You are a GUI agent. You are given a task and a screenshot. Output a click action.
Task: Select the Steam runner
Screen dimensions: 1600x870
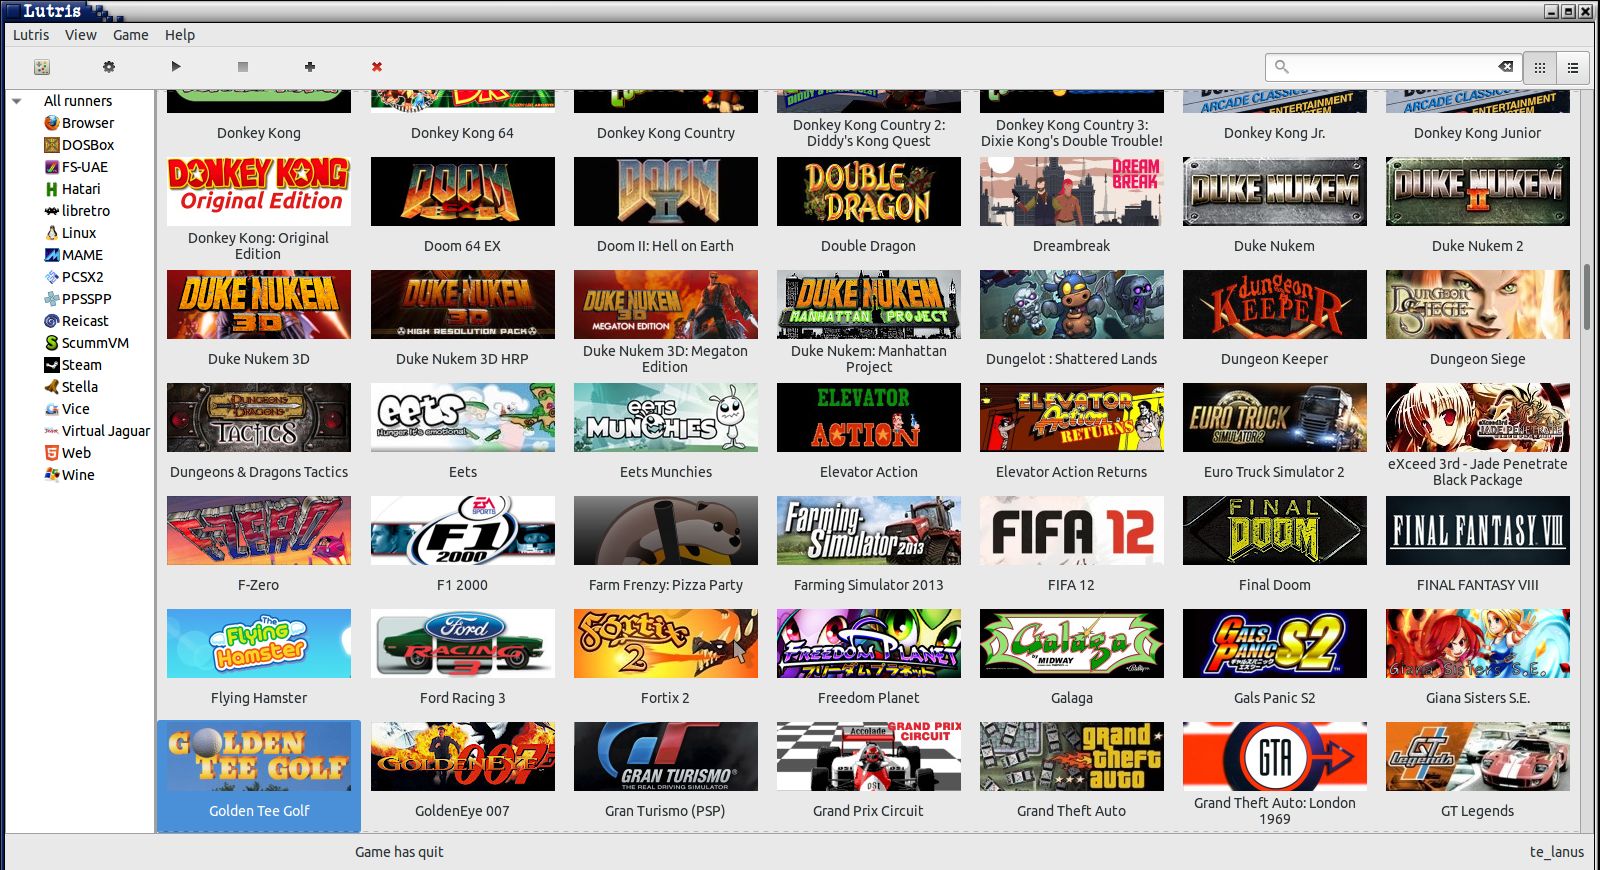(x=73, y=365)
